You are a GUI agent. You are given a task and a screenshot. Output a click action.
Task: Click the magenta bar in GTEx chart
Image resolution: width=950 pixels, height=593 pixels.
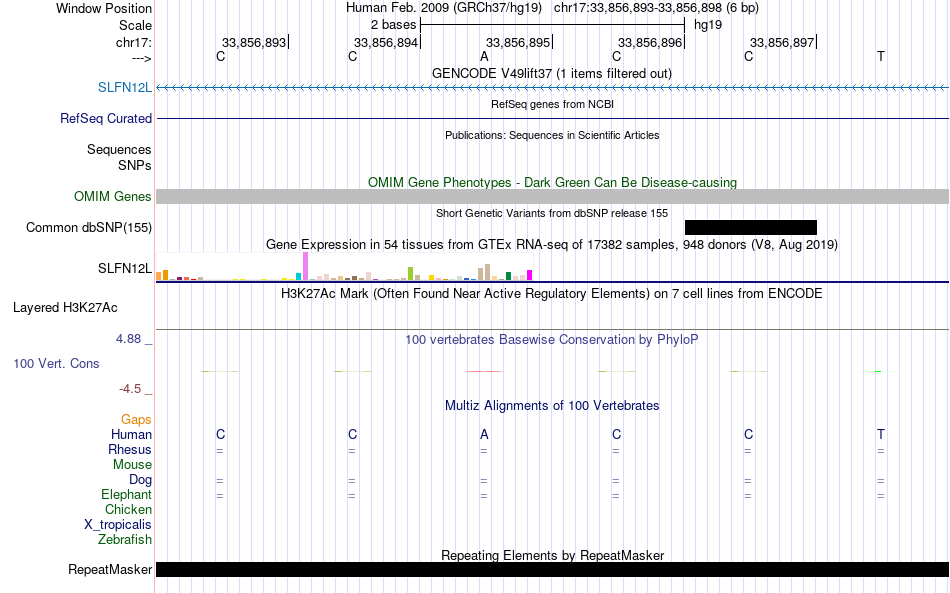[530, 275]
